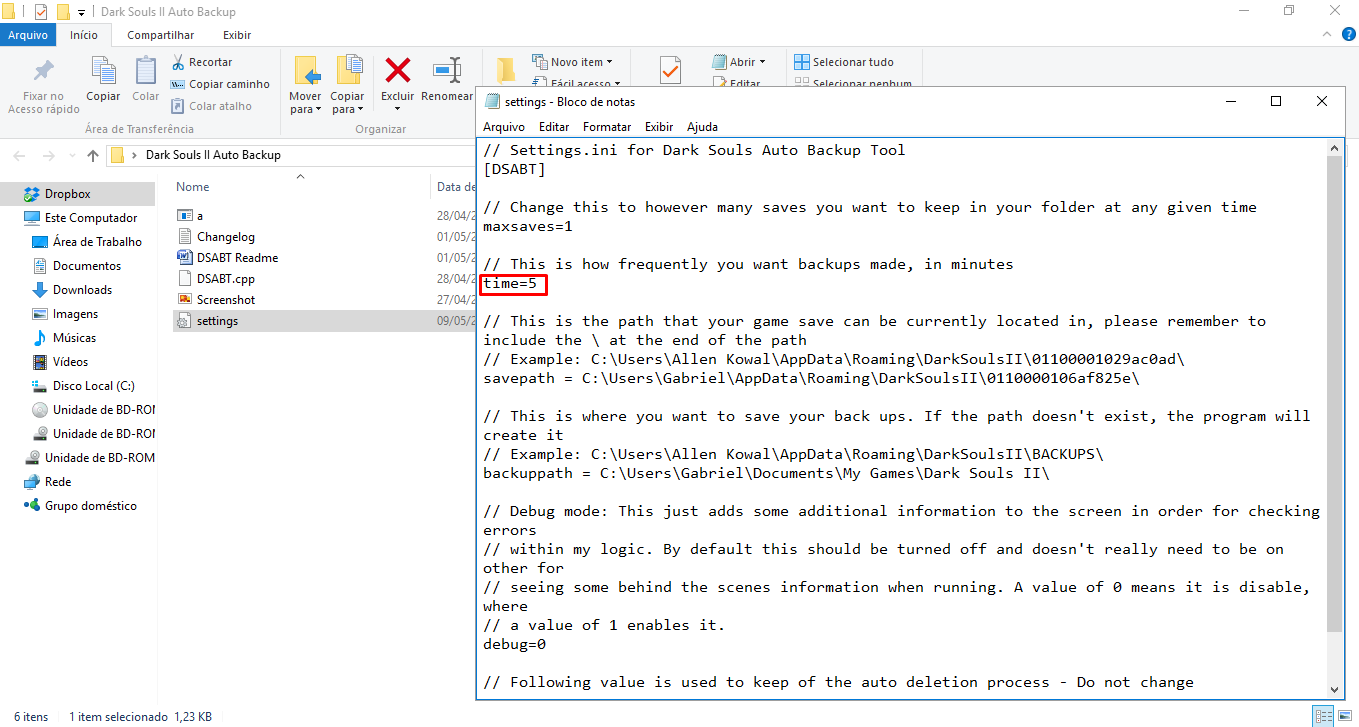Viewport: 1359px width, 727px height.
Task: Click quick access properties checkmark icon in title bar
Action: click(41, 12)
